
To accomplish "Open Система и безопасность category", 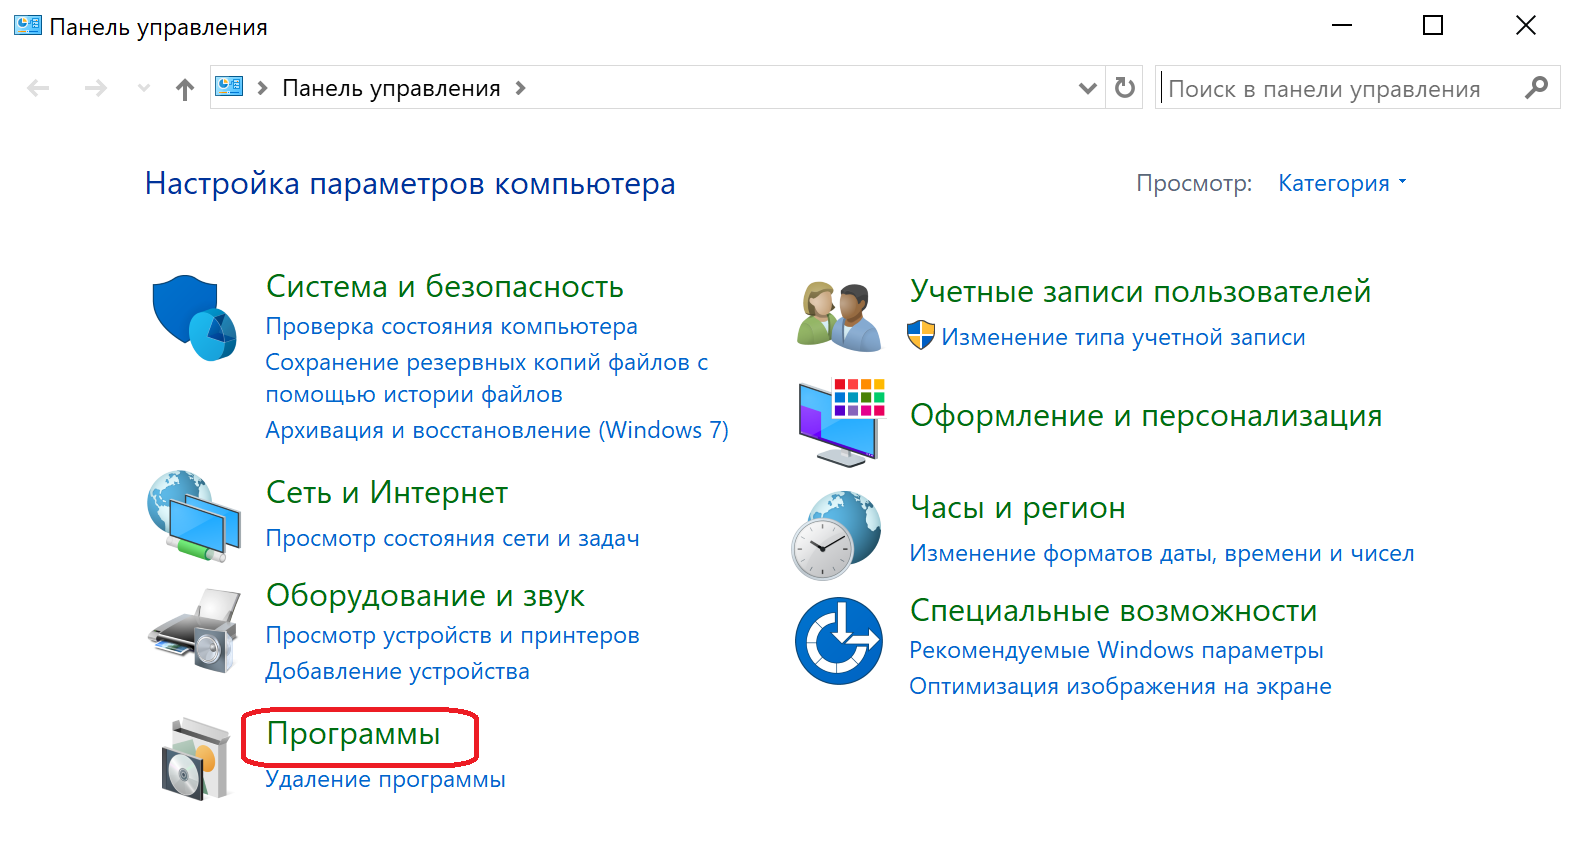I will [x=445, y=286].
